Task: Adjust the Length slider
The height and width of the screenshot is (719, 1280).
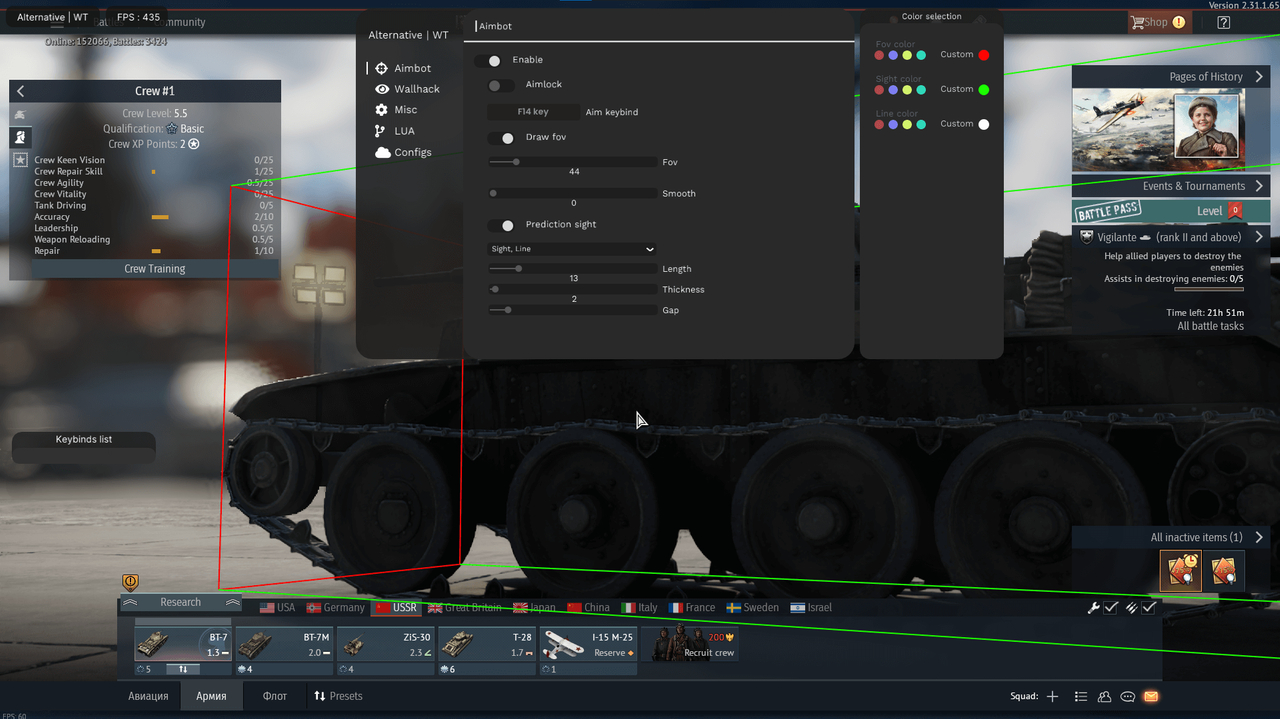Action: (572, 269)
